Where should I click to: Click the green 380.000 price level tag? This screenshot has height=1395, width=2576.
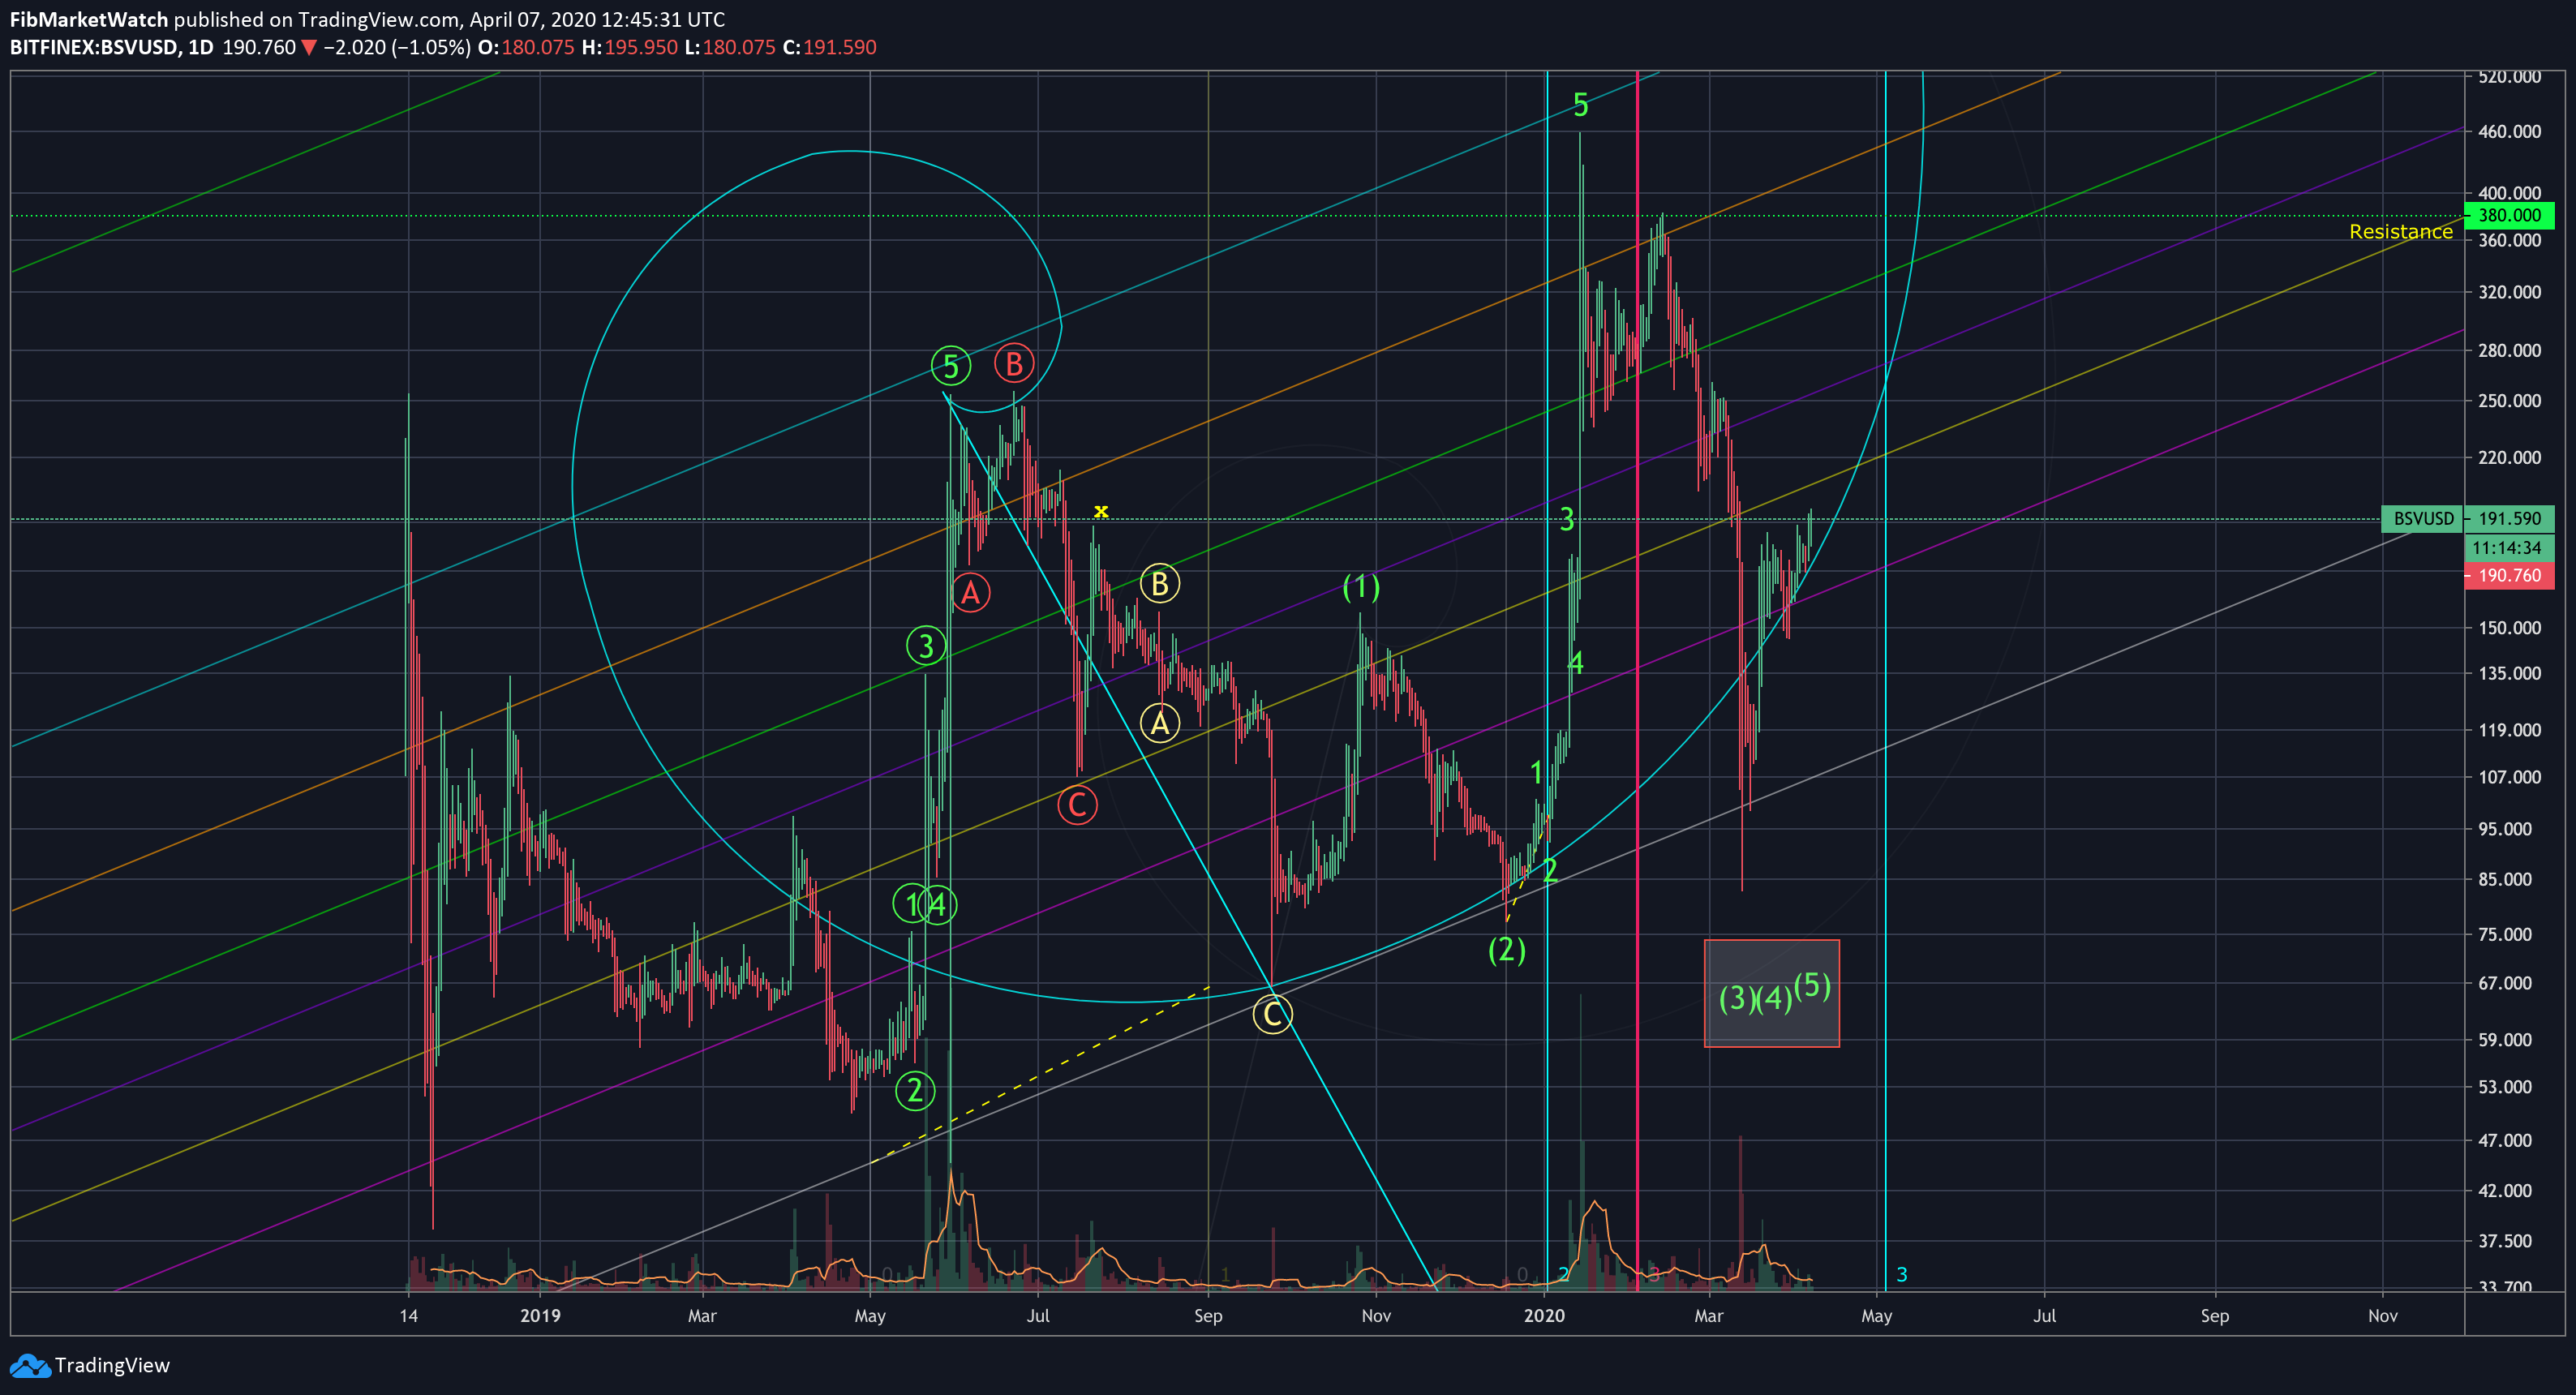click(x=2509, y=215)
